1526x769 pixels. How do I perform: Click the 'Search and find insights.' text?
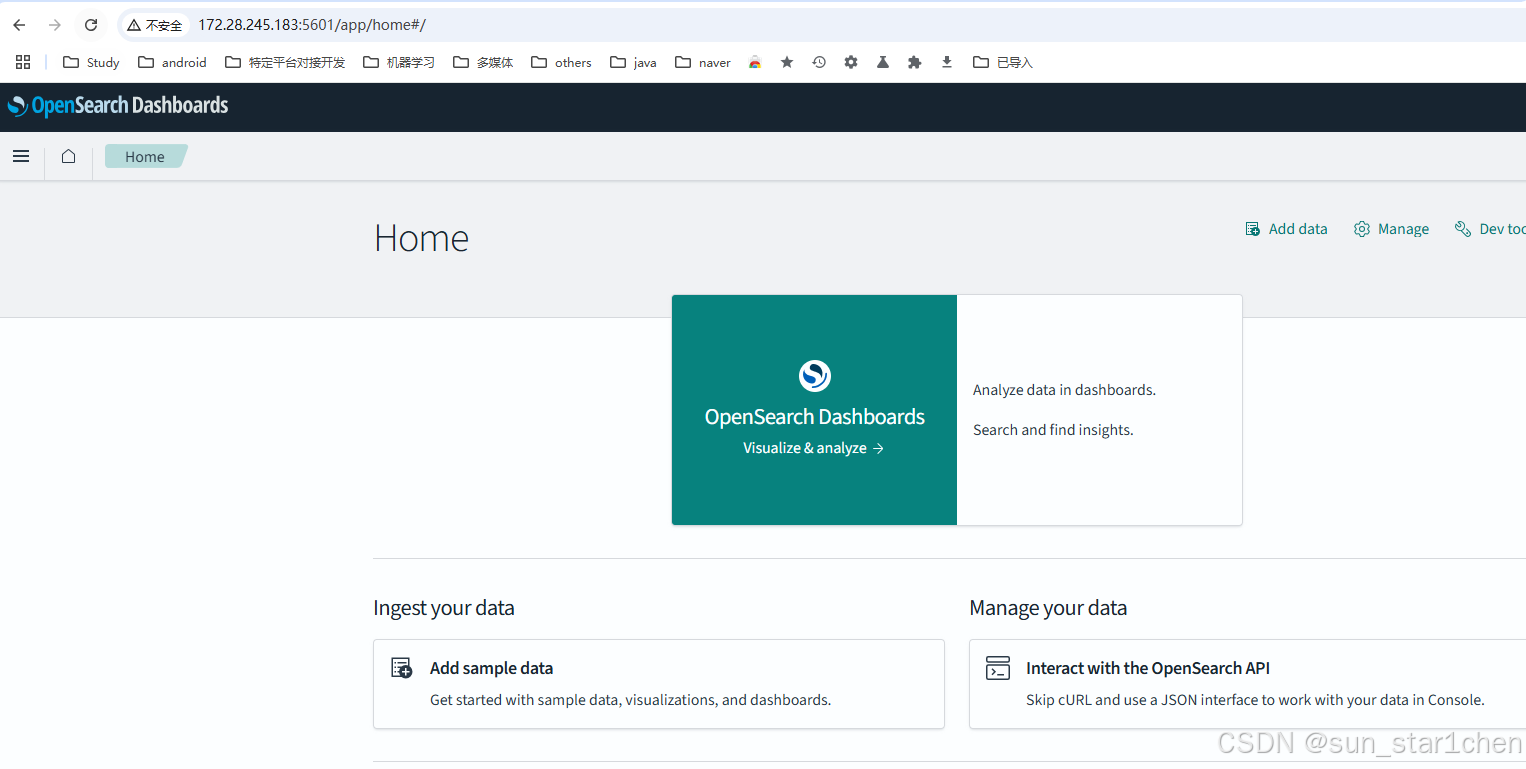(x=1053, y=430)
